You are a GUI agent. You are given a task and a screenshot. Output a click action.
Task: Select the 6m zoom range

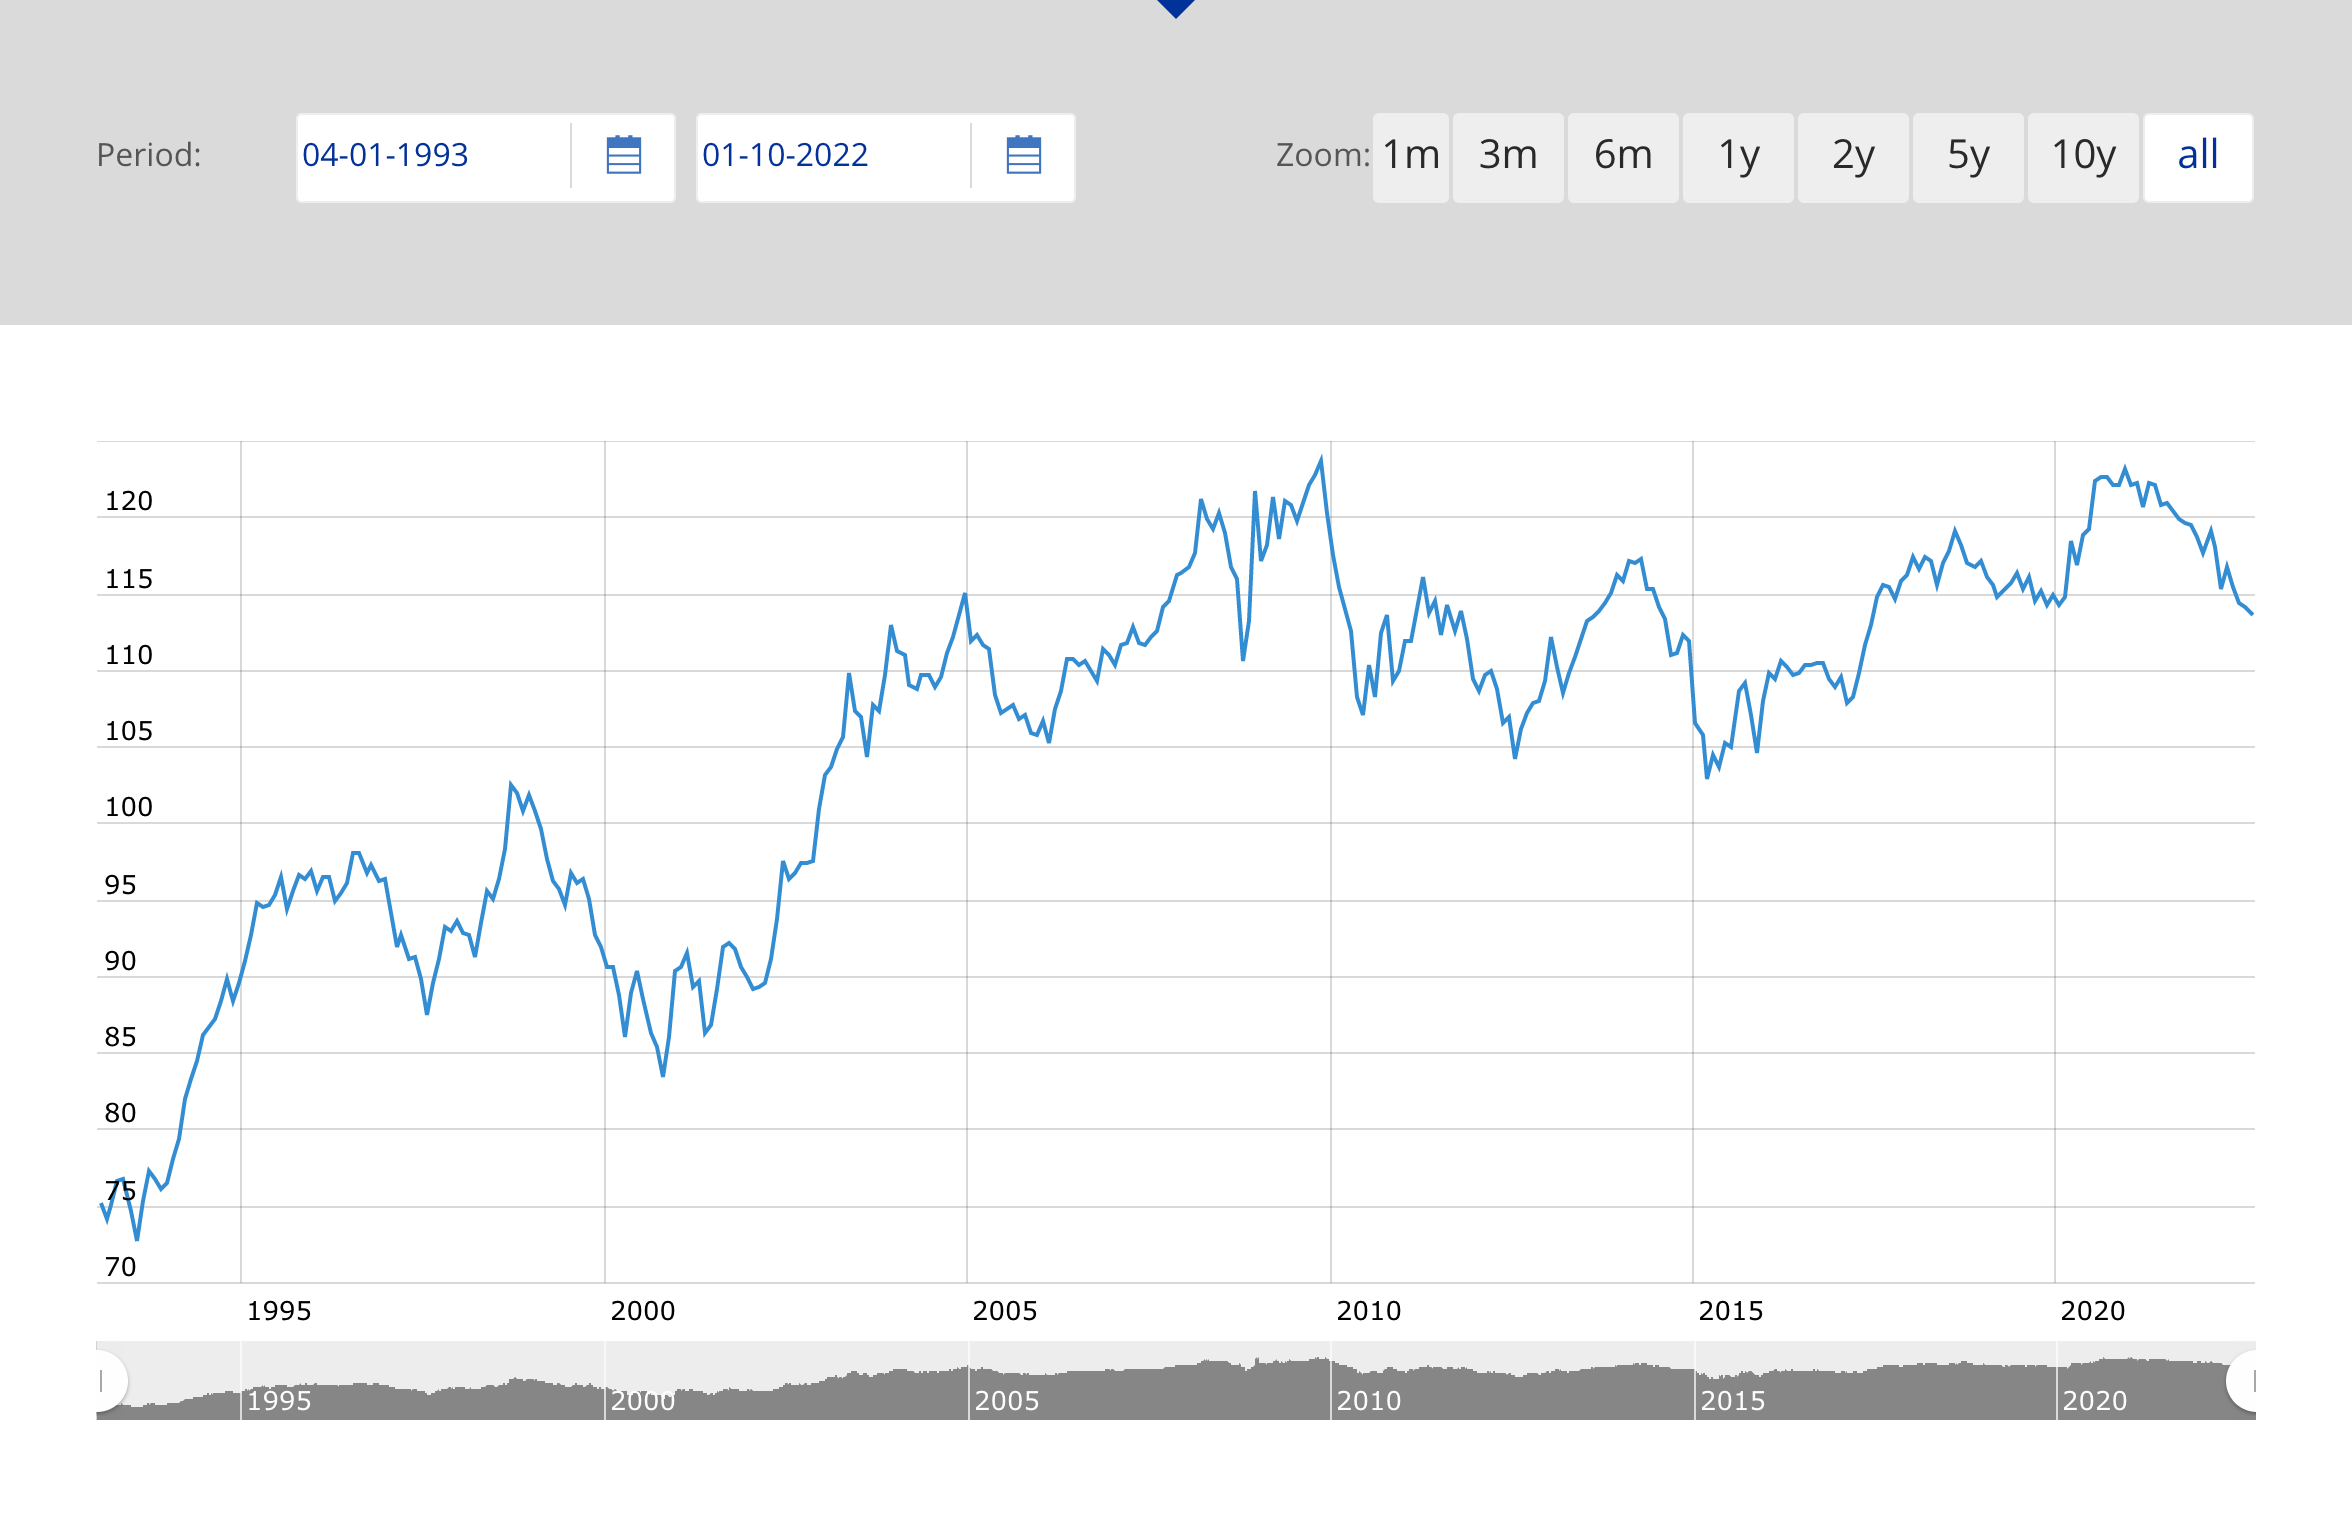click(1622, 157)
